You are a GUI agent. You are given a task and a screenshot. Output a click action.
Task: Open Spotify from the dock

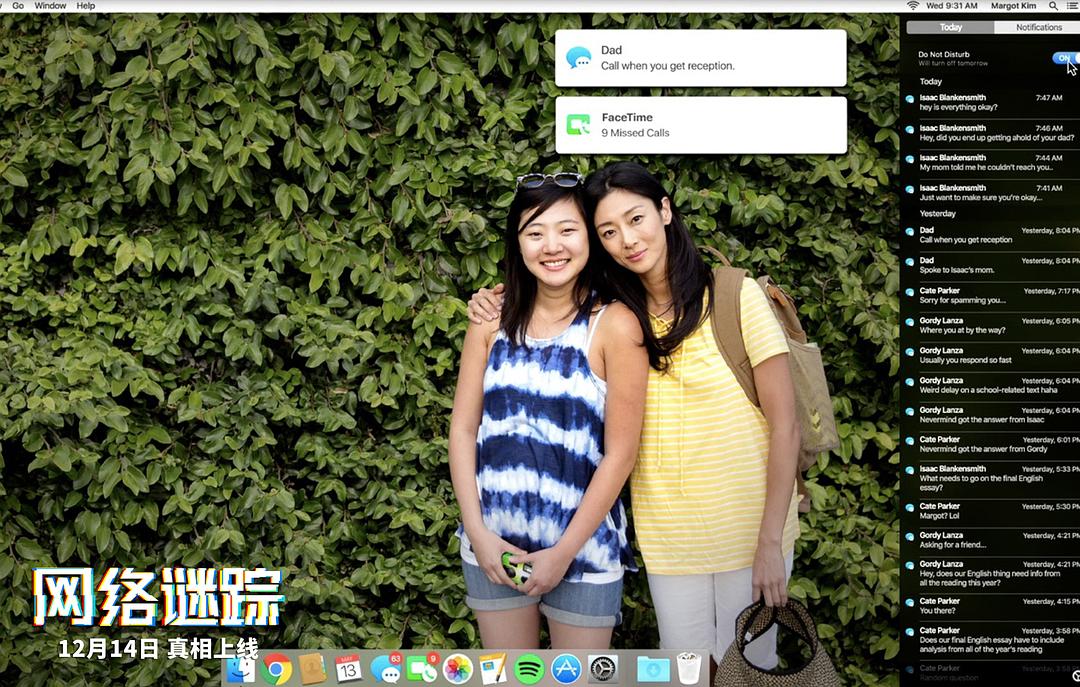coord(529,669)
